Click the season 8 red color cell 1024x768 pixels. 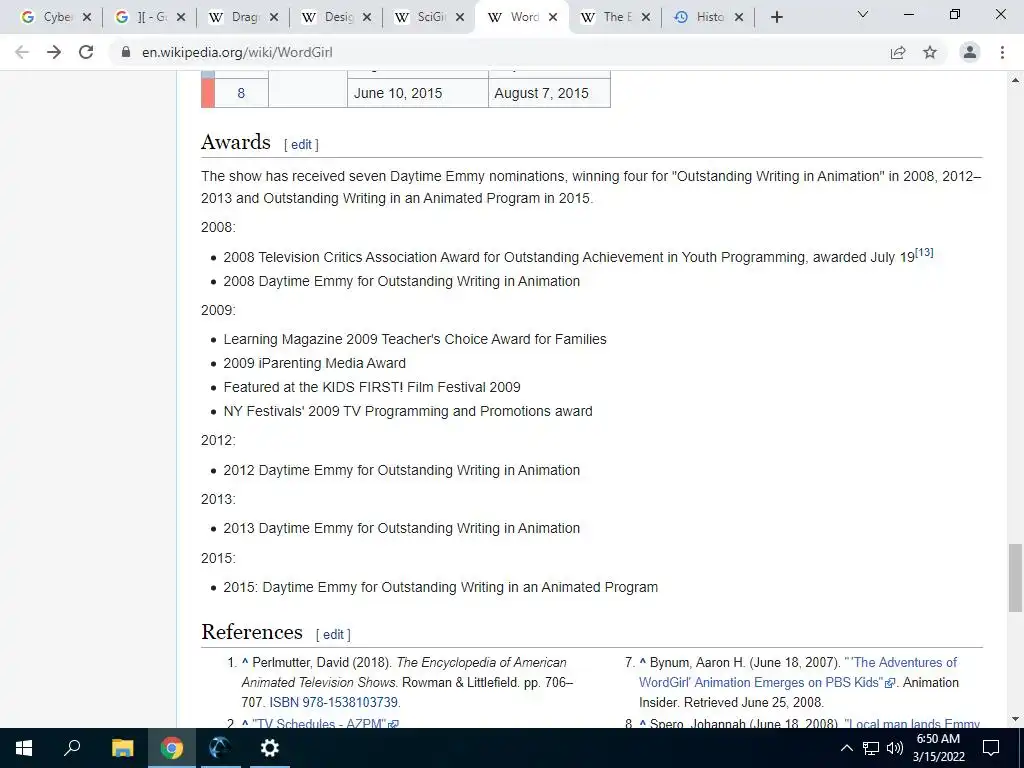coord(208,93)
